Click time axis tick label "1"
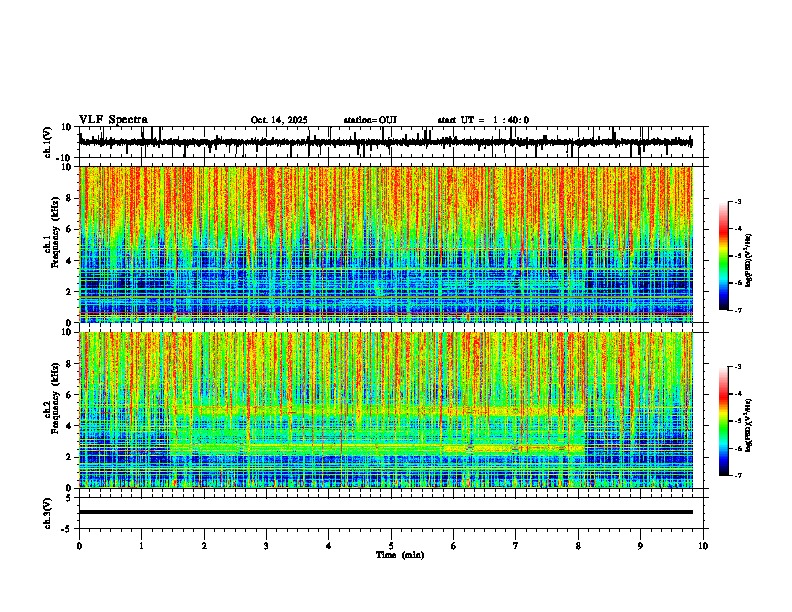This screenshot has height=612, width=792. tap(141, 546)
